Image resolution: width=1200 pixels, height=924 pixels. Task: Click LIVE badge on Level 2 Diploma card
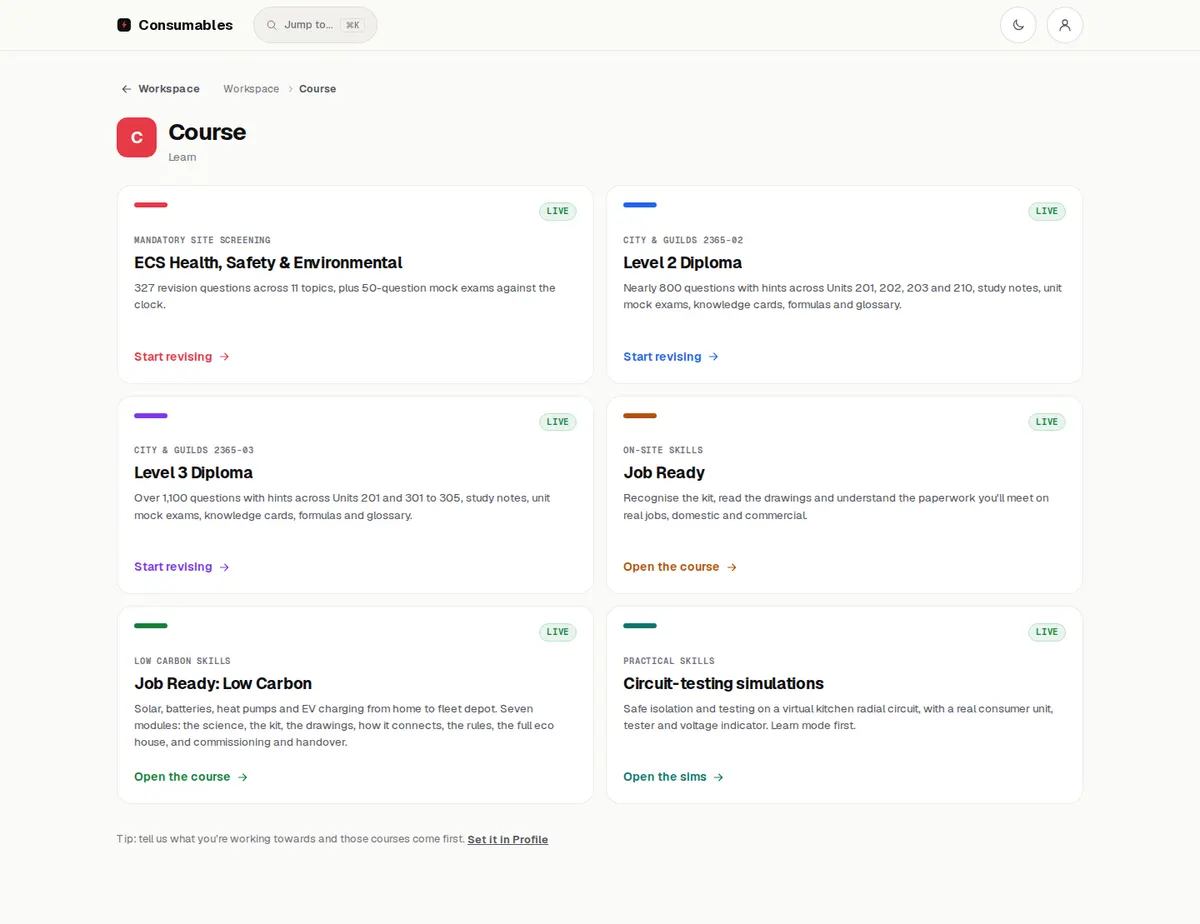point(1047,211)
